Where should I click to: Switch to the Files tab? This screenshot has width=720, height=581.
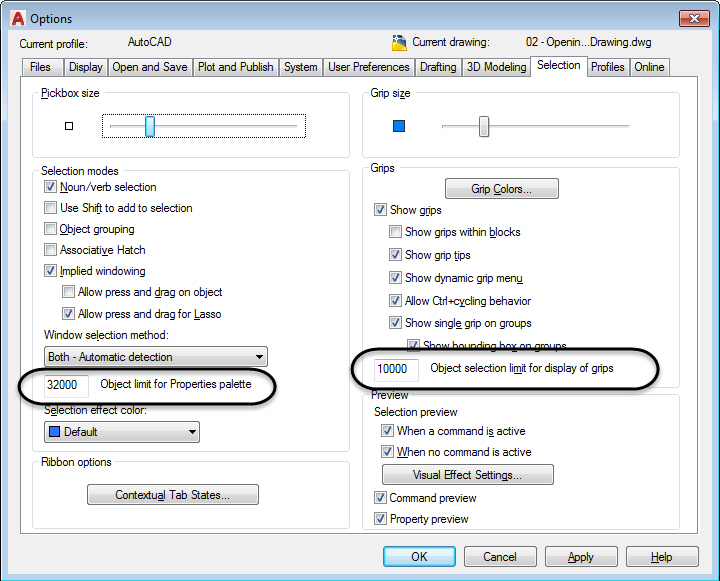click(40, 67)
